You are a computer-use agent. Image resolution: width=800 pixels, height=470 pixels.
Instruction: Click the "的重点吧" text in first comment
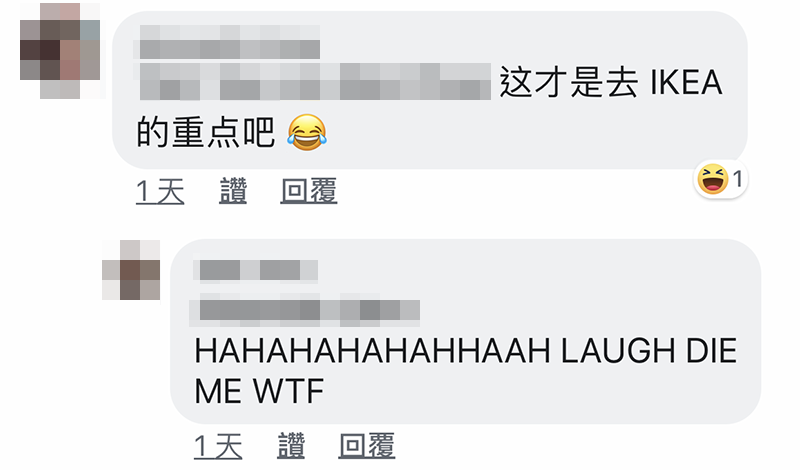click(206, 132)
